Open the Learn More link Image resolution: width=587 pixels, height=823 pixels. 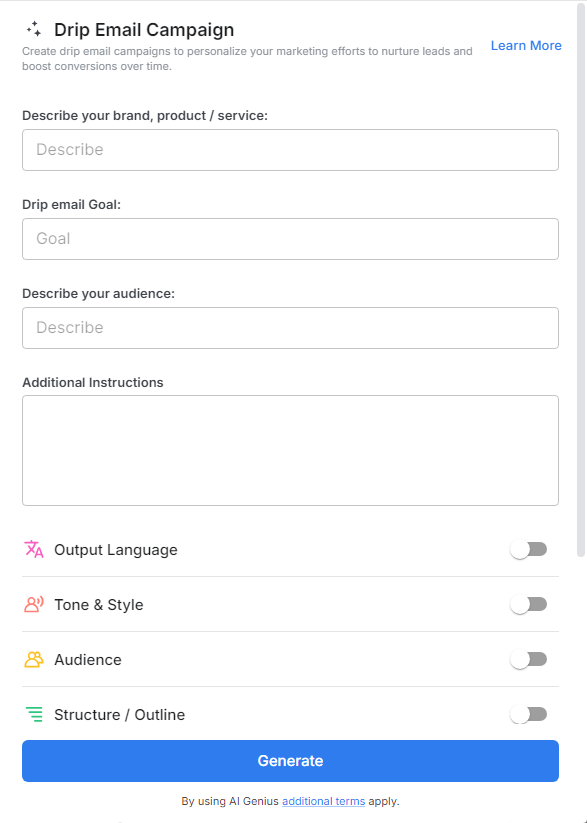pos(525,45)
